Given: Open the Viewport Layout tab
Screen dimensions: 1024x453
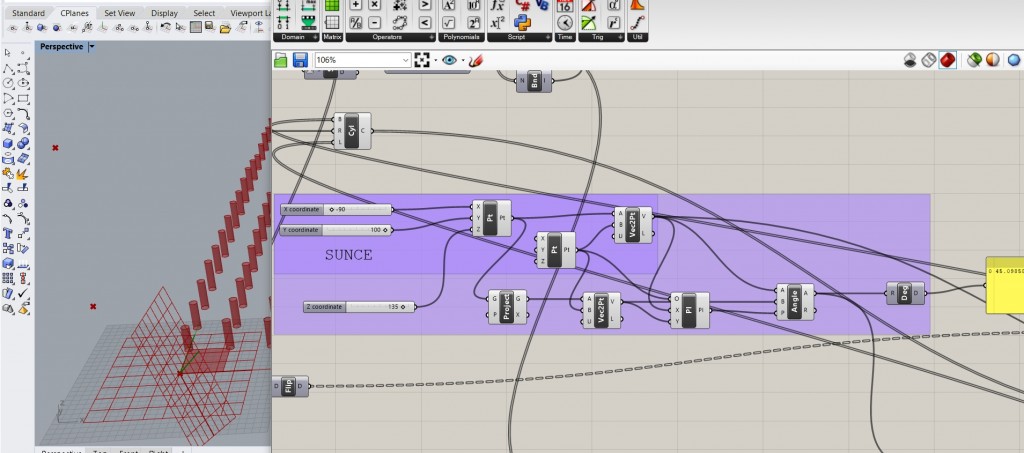Looking at the screenshot, I should (250, 13).
